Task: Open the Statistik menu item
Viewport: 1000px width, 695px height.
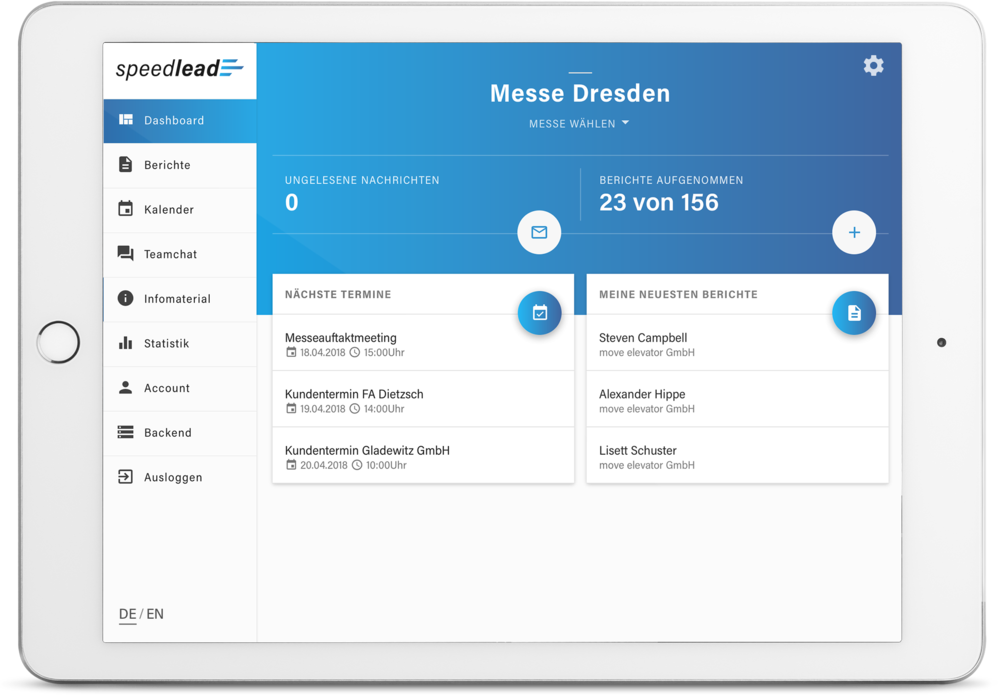Action: [180, 344]
